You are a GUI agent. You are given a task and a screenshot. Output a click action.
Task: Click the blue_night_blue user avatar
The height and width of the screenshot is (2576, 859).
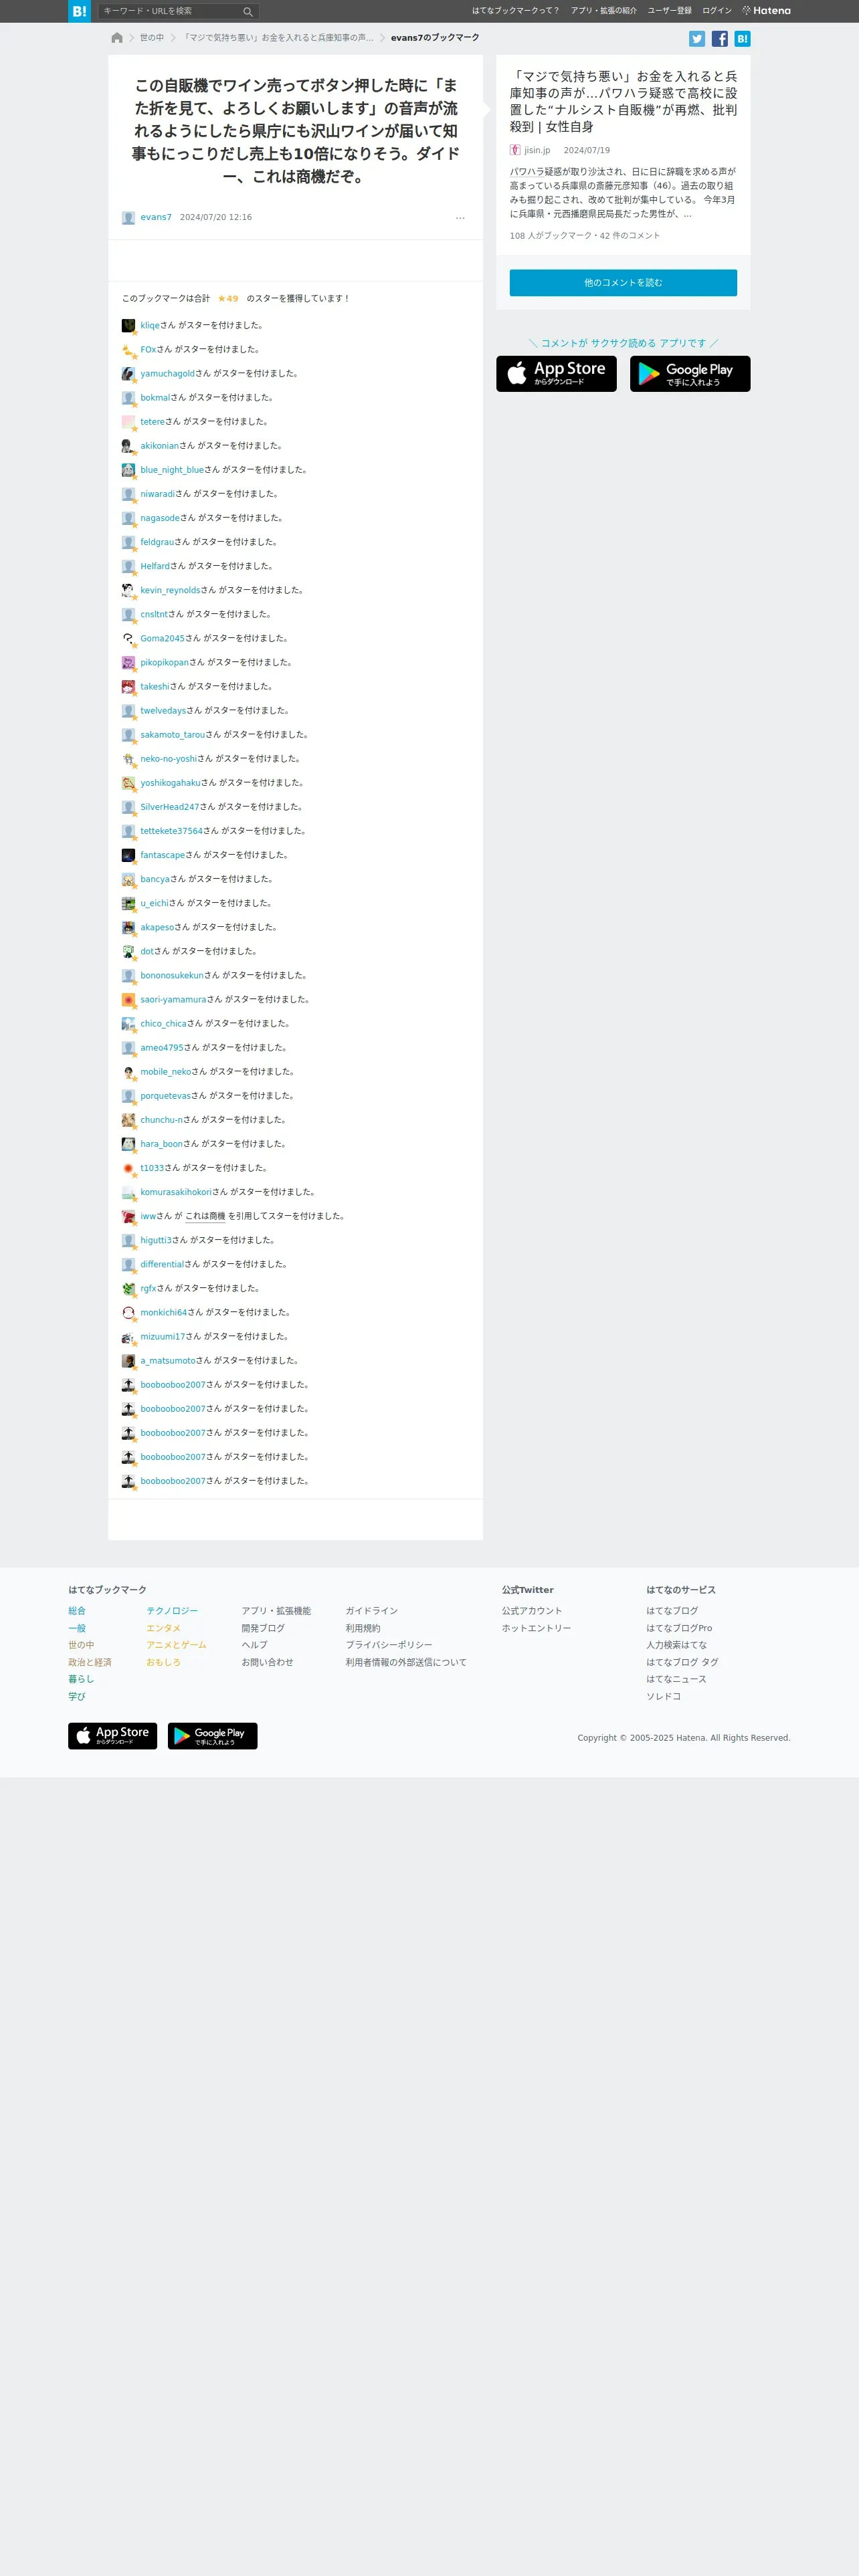click(128, 470)
